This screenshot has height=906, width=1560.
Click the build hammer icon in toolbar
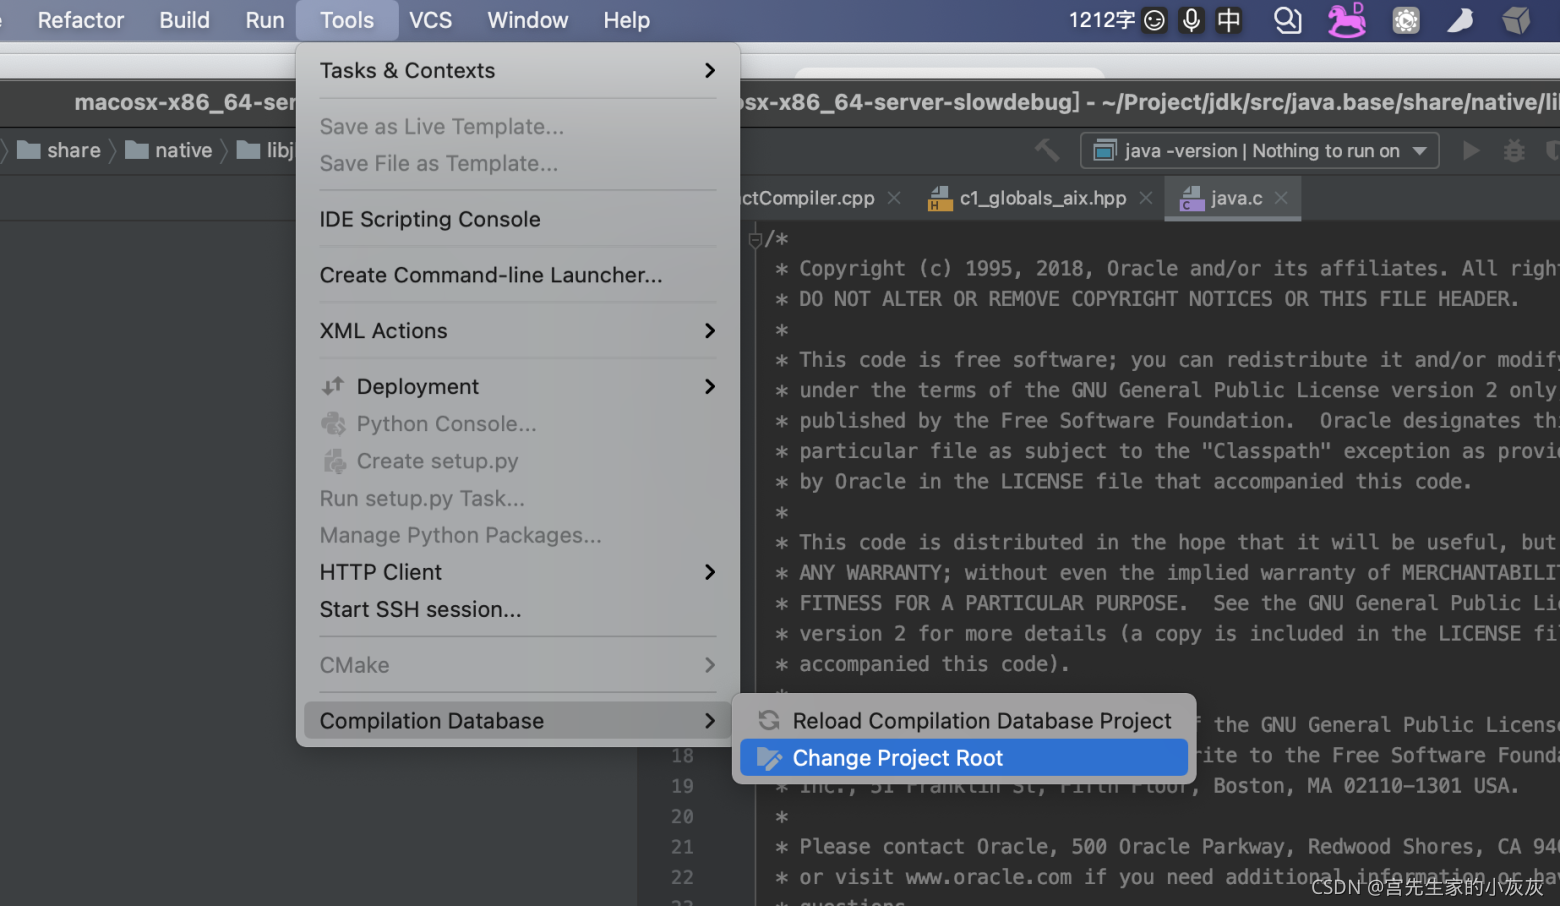[1046, 150]
